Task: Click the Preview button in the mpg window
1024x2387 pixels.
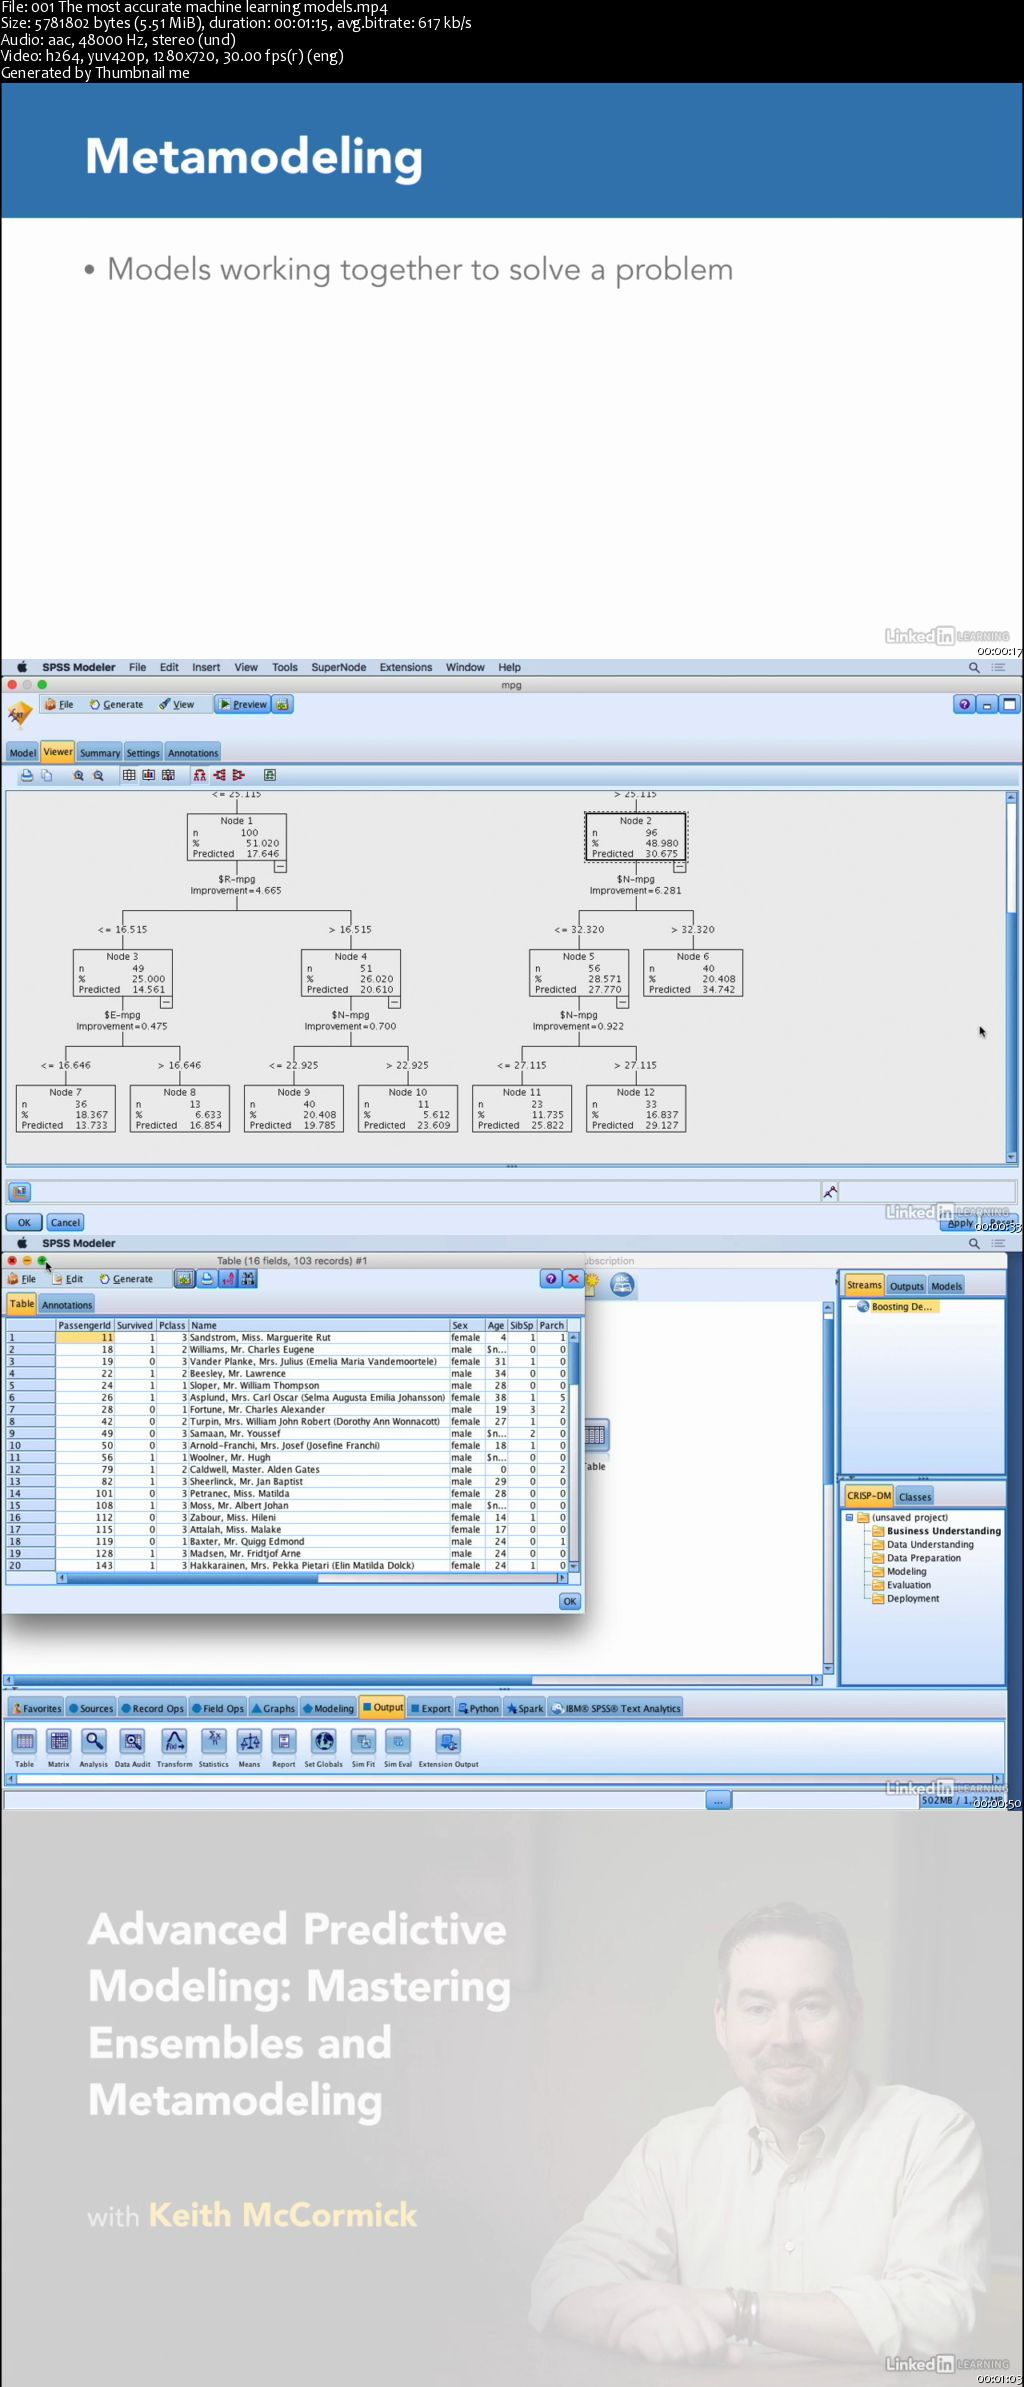Action: (x=243, y=704)
